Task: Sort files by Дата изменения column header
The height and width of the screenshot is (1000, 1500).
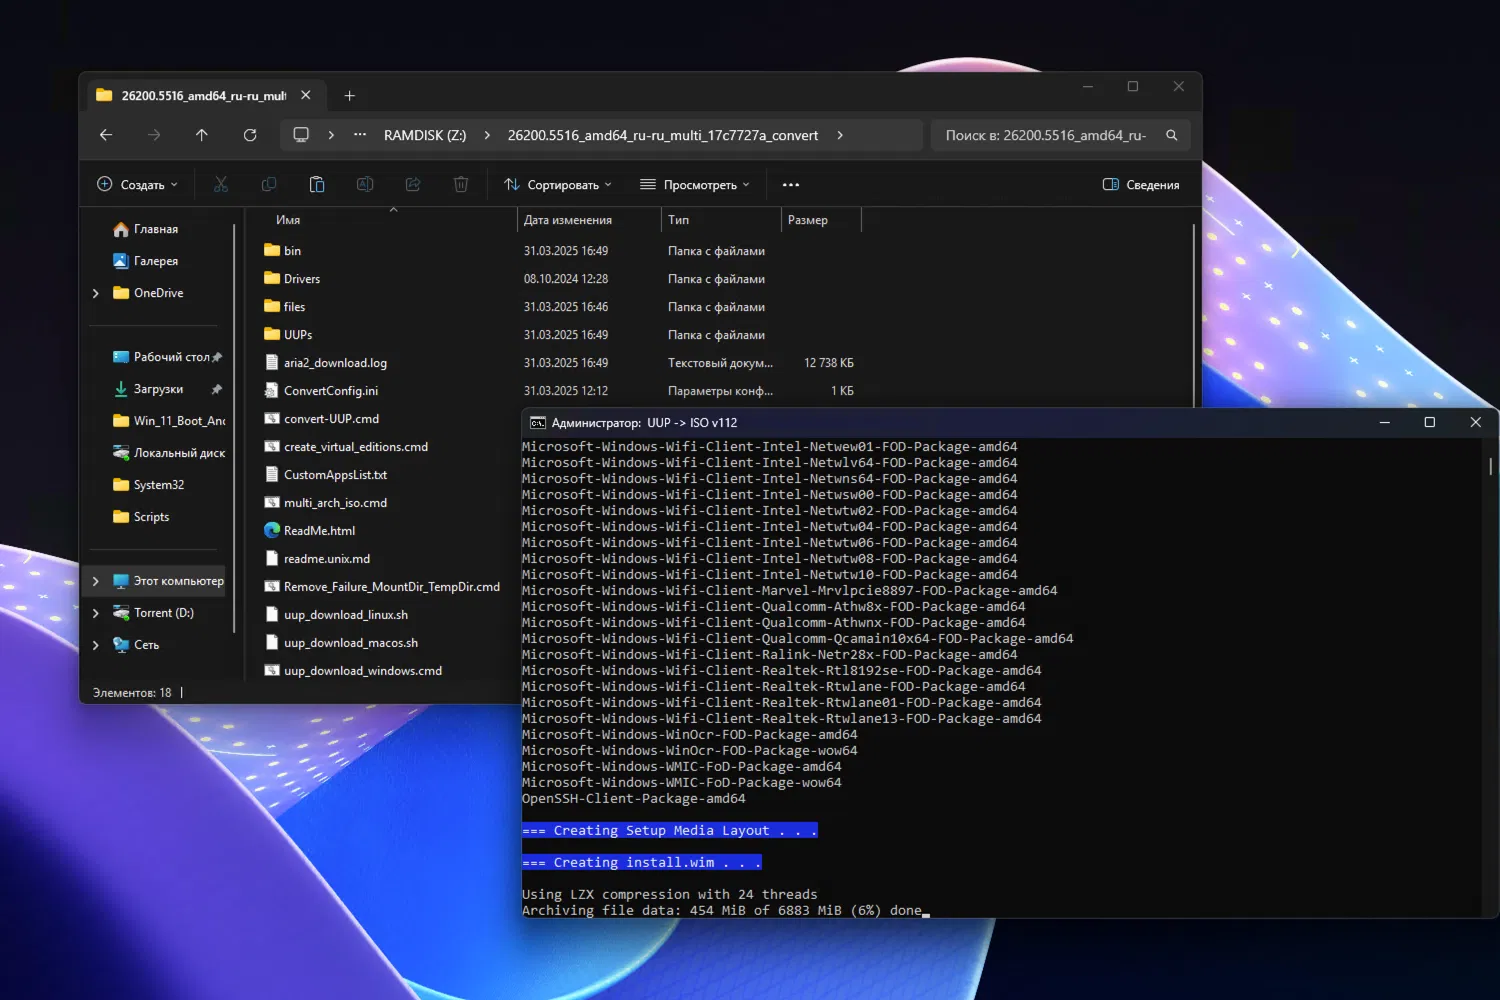Action: pyautogui.click(x=568, y=220)
